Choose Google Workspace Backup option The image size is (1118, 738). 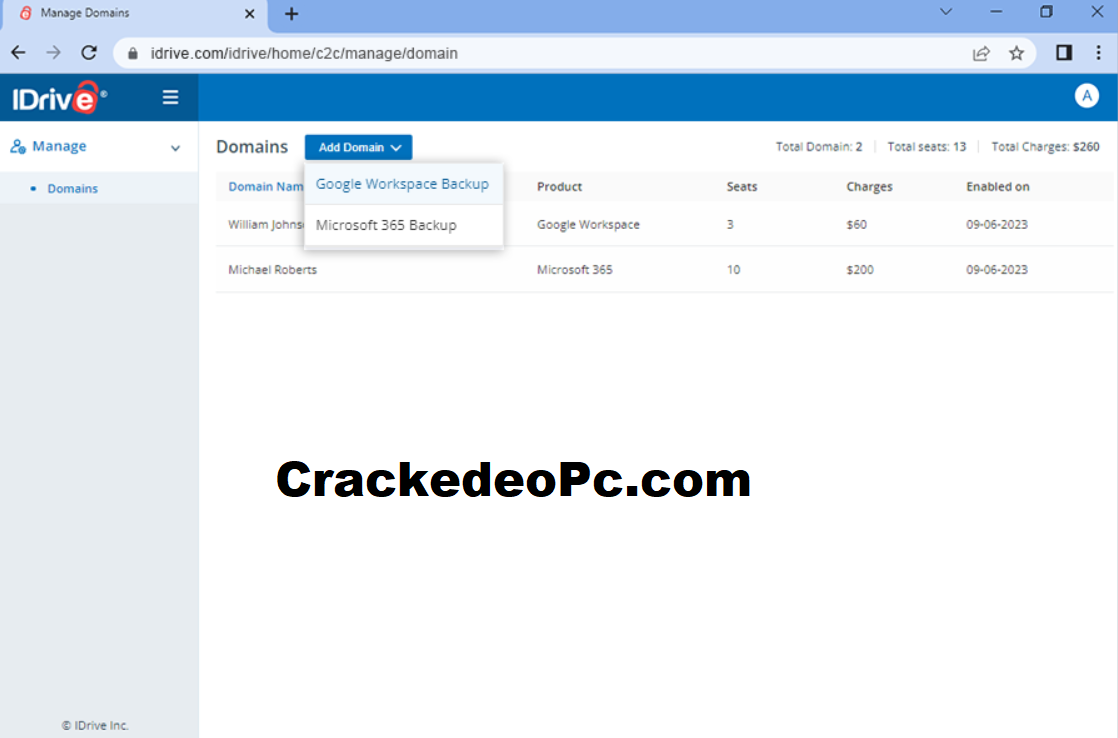click(x=403, y=184)
